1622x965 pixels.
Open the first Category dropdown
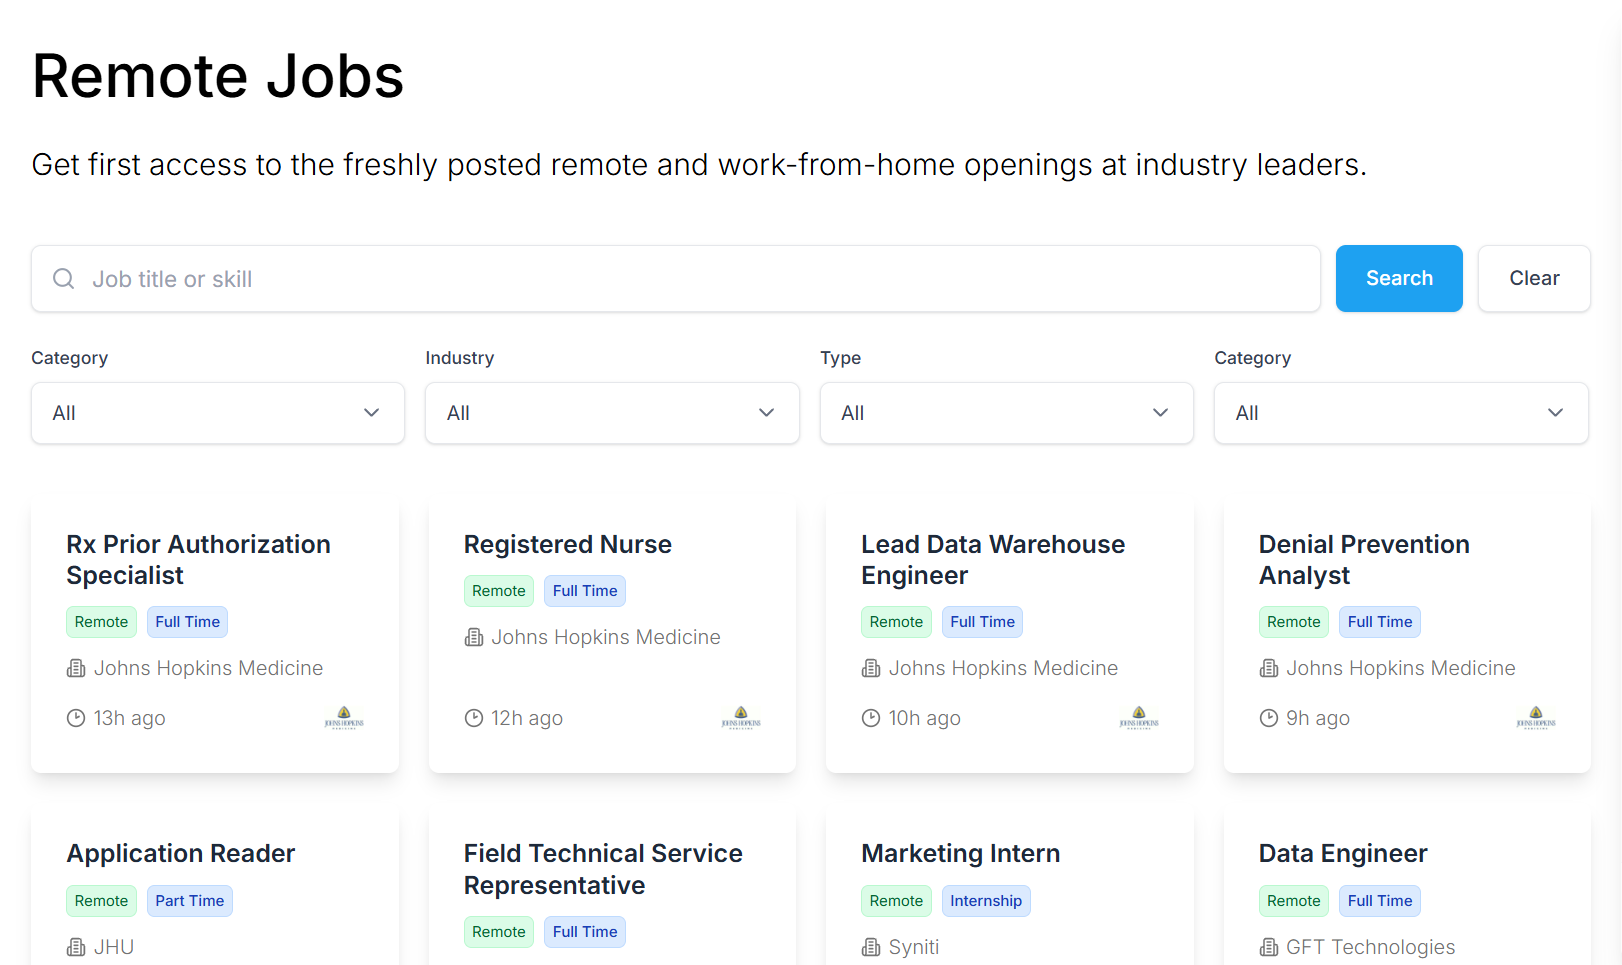click(218, 413)
